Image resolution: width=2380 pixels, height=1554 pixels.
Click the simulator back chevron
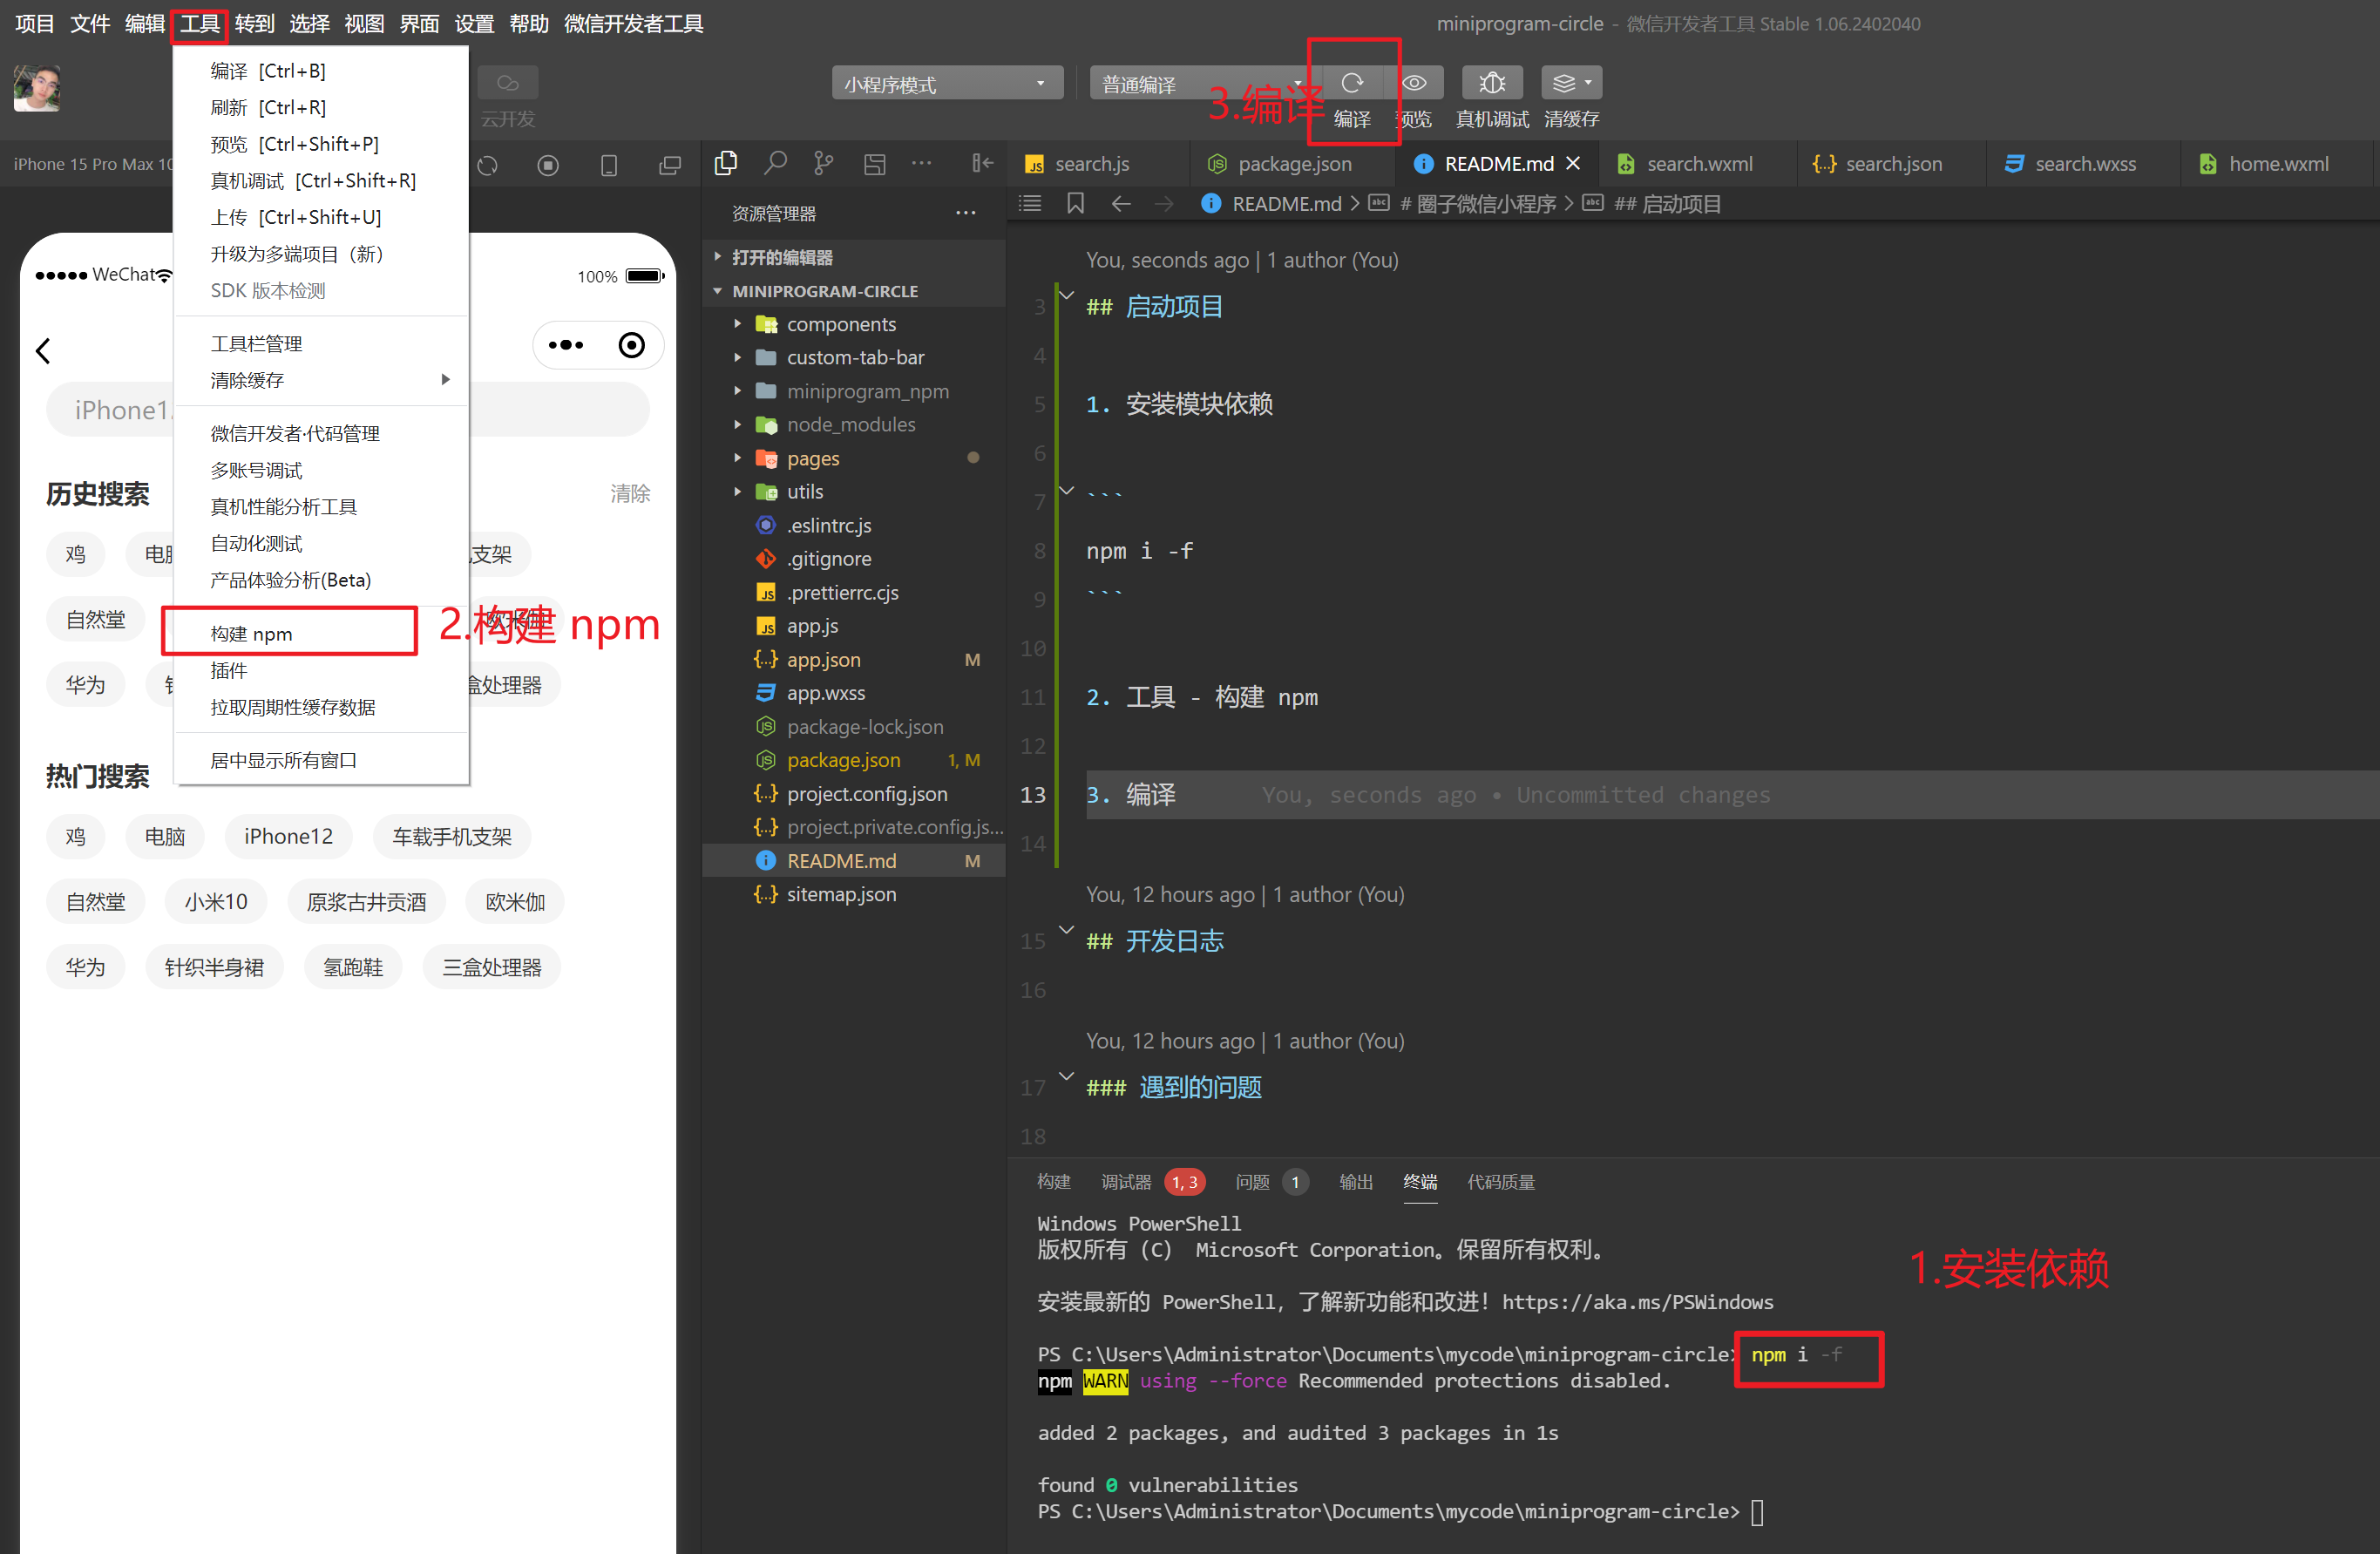pyautogui.click(x=43, y=351)
